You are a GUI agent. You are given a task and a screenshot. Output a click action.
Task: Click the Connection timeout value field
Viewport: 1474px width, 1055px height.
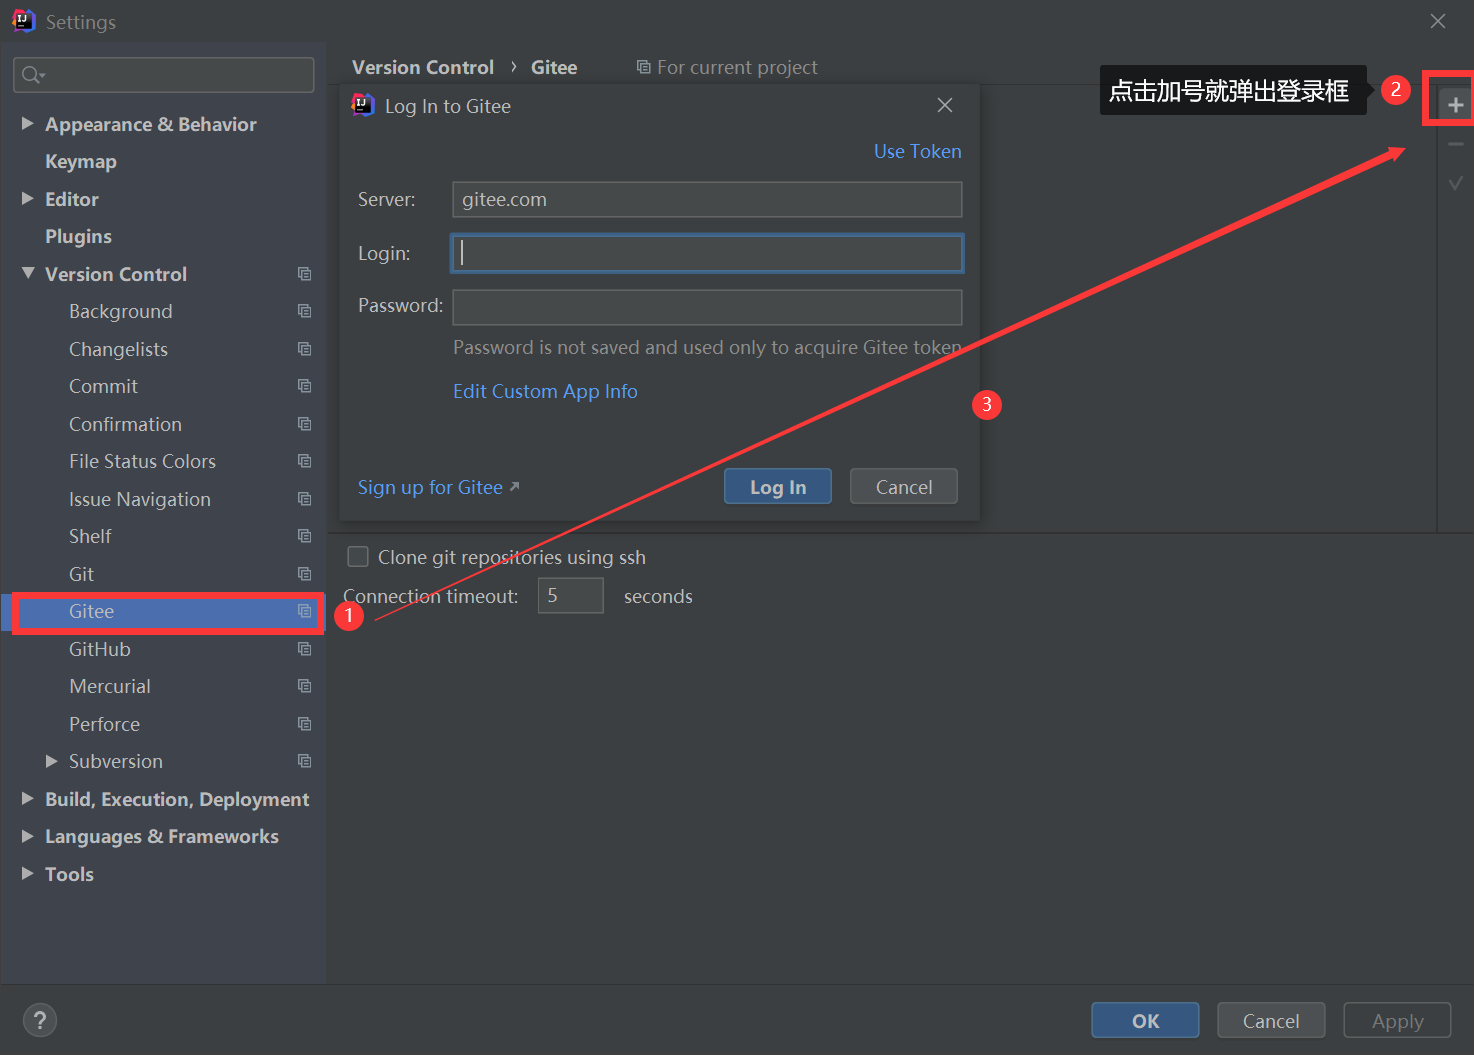[571, 595]
